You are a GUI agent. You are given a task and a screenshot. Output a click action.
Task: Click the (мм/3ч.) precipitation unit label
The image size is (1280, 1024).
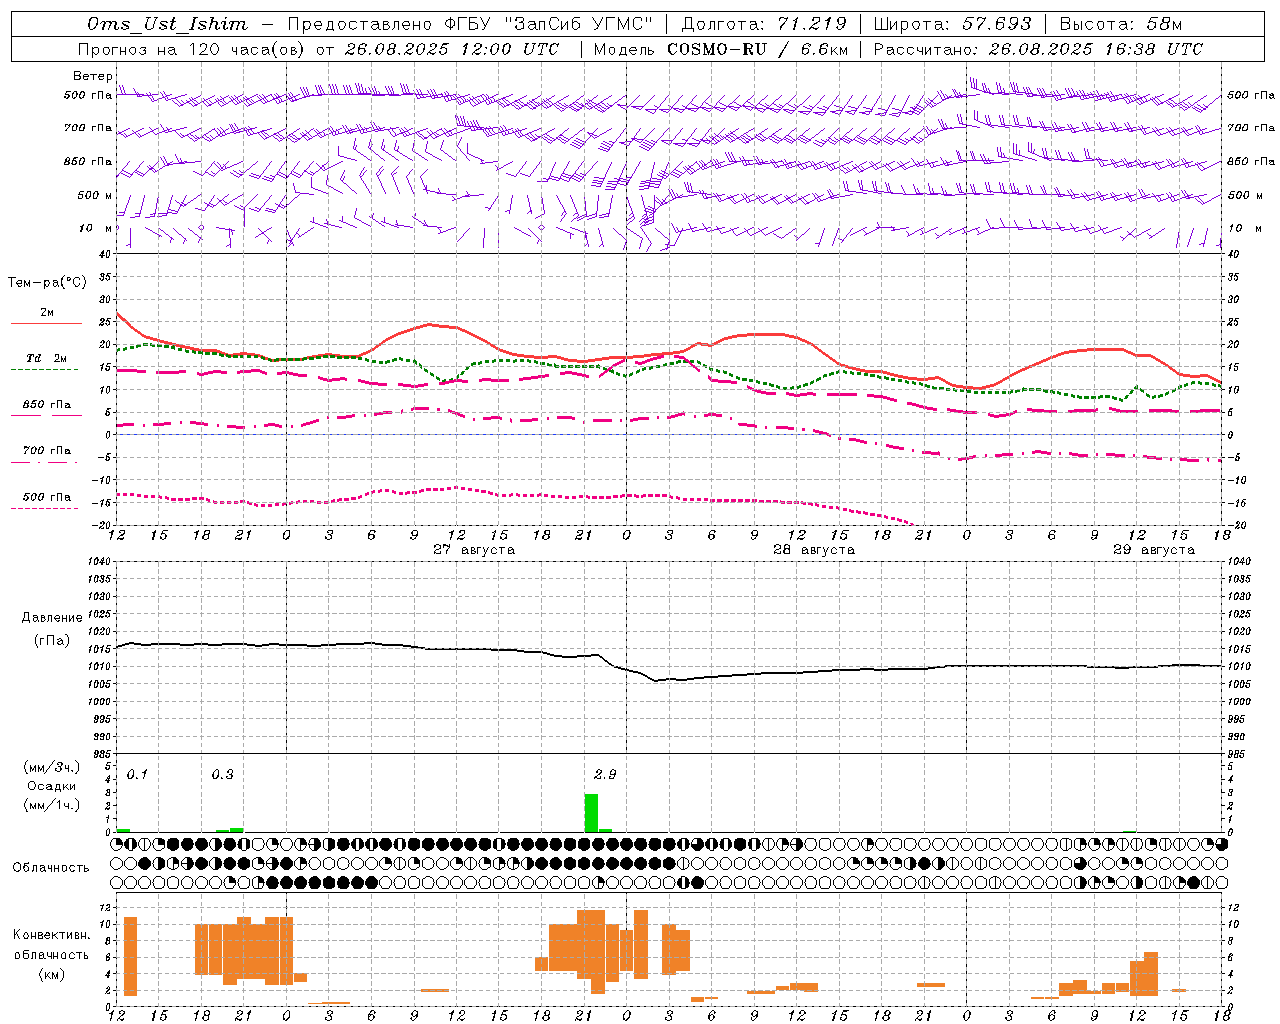click(52, 767)
